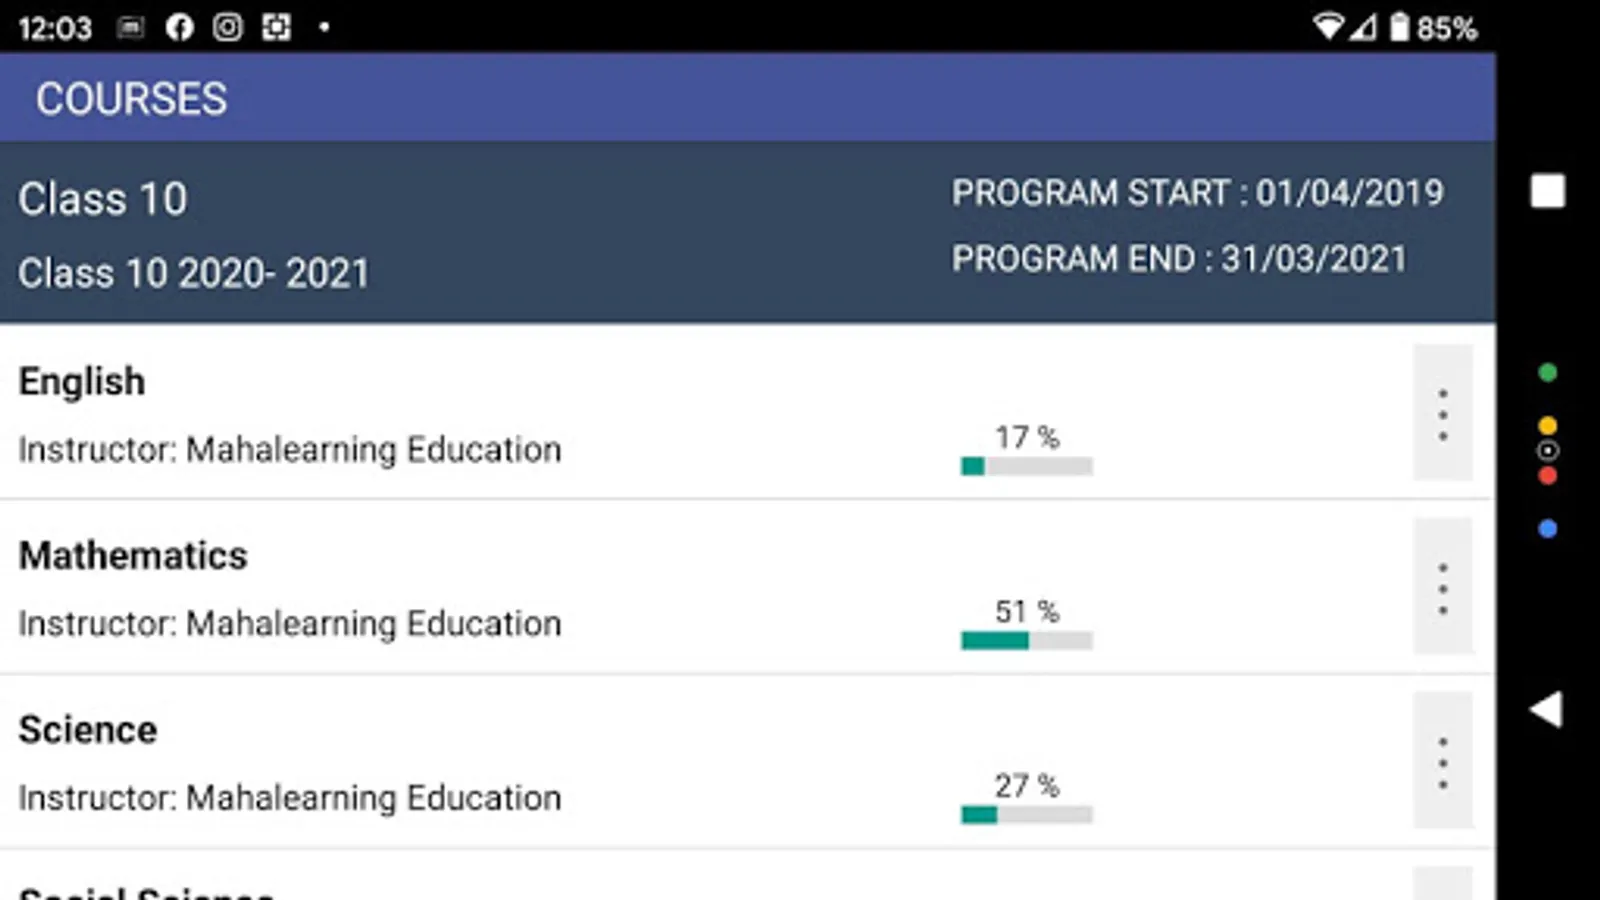The width and height of the screenshot is (1600, 900).
Task: Open the English course options menu
Action: pyautogui.click(x=1442, y=414)
